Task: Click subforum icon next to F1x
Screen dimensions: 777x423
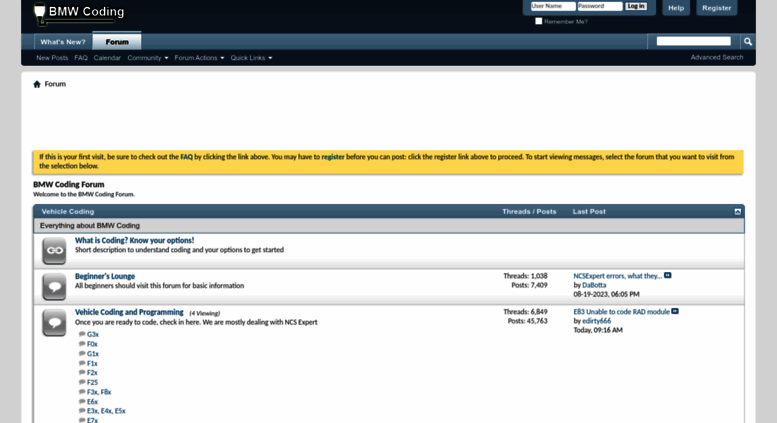Action: (x=82, y=363)
